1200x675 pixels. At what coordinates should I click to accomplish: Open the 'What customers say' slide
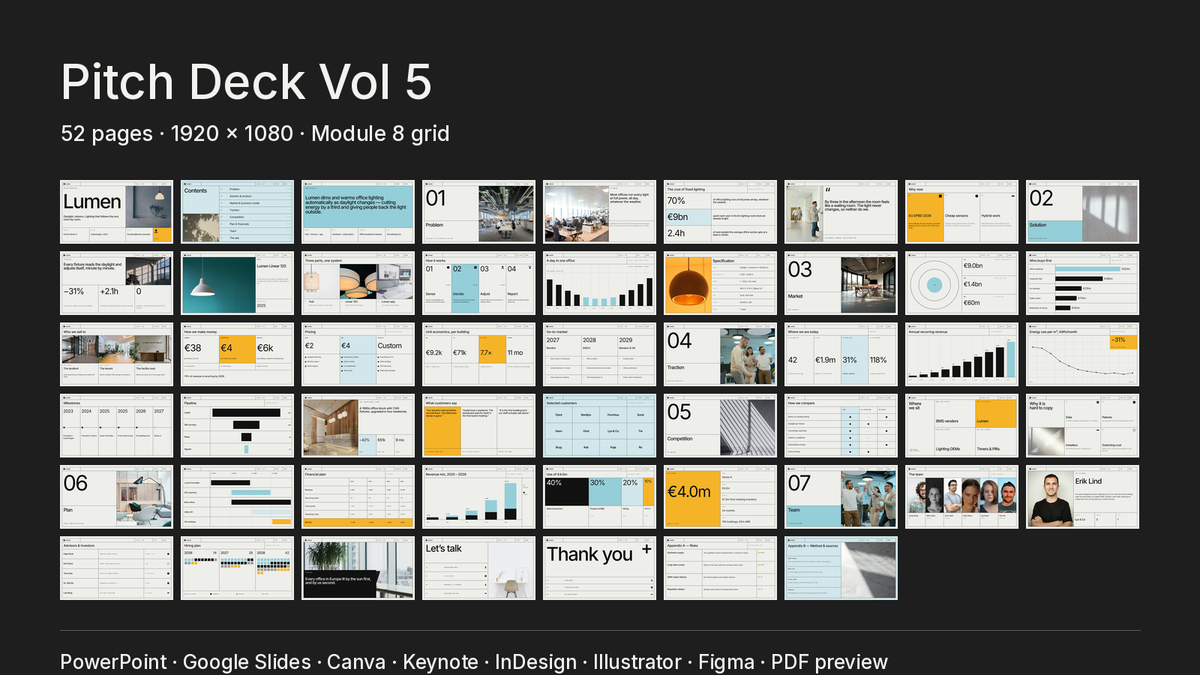coord(479,425)
